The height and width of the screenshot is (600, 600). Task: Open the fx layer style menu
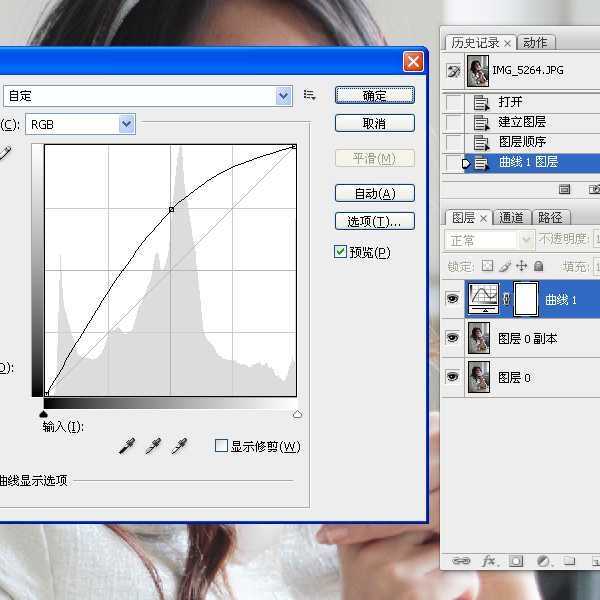[490, 562]
